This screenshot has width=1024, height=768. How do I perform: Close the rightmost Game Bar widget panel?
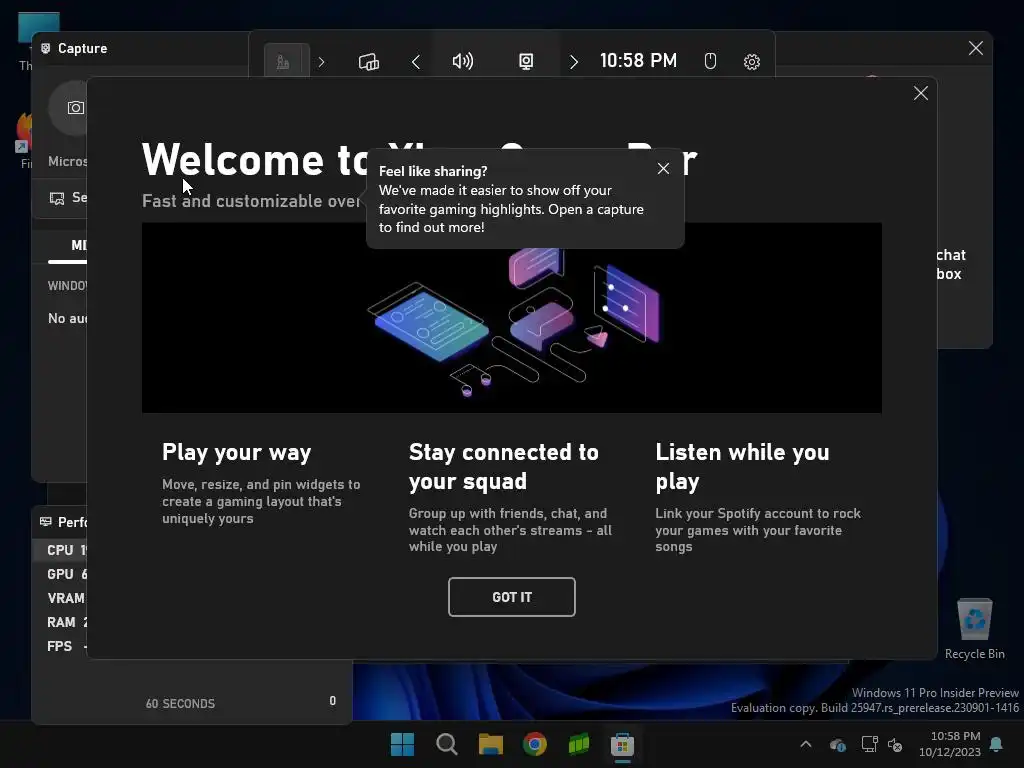tap(976, 48)
